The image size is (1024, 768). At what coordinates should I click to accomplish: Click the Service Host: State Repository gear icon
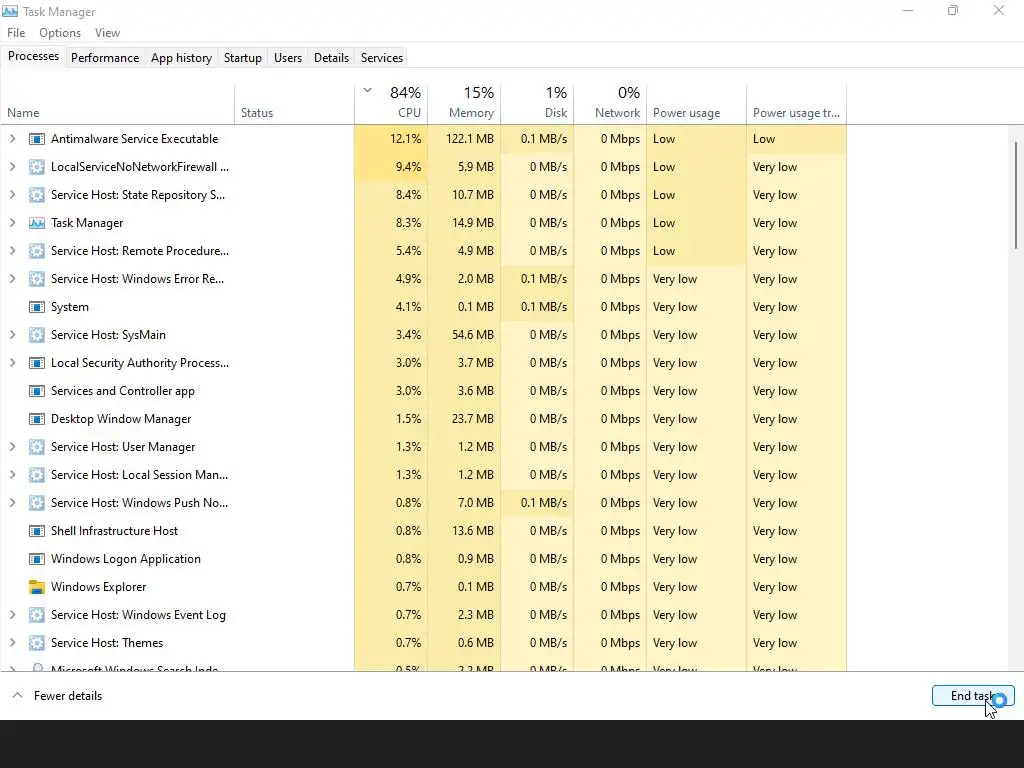point(37,195)
